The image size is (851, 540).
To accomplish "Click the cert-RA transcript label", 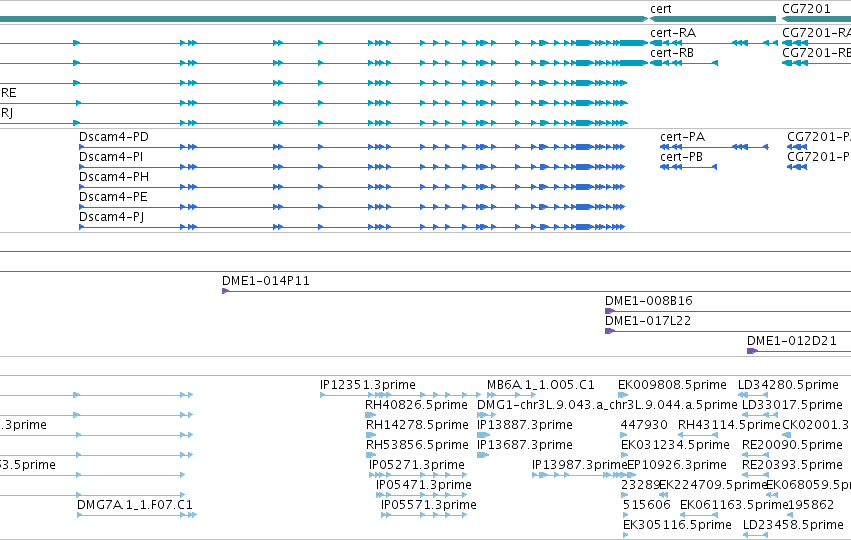I will point(673,33).
